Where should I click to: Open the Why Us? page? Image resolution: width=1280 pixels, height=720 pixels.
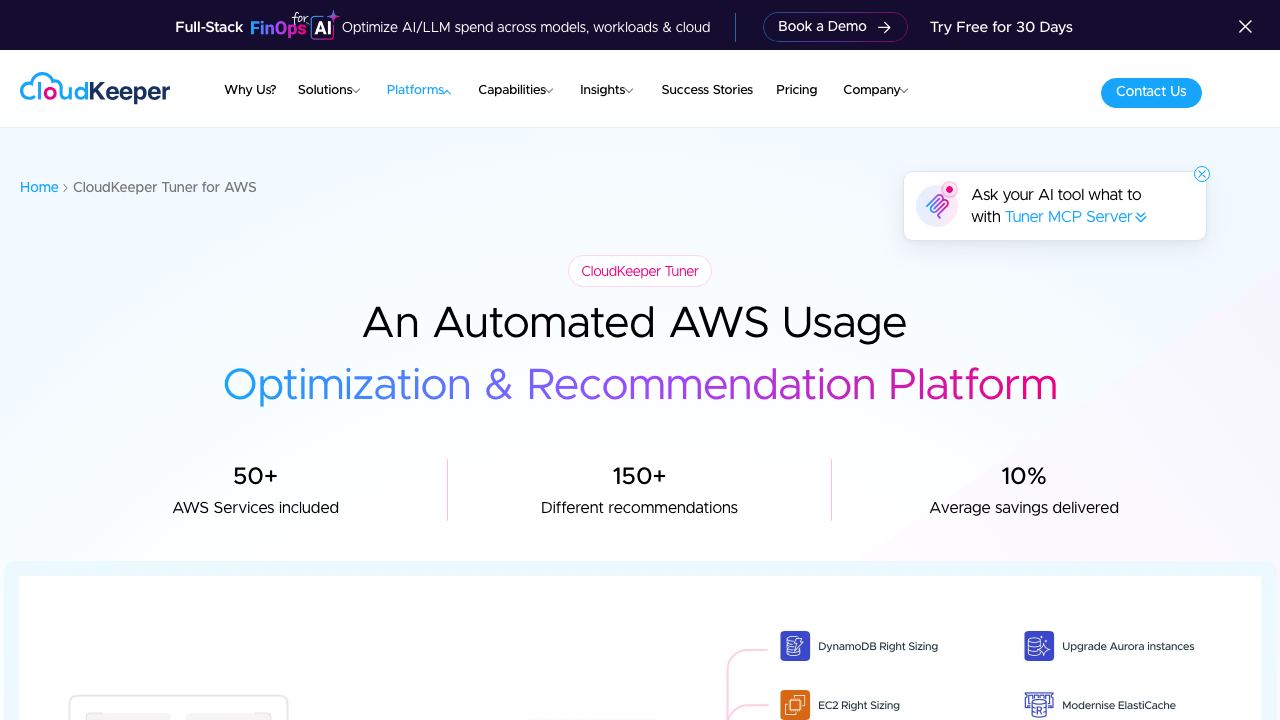point(250,90)
